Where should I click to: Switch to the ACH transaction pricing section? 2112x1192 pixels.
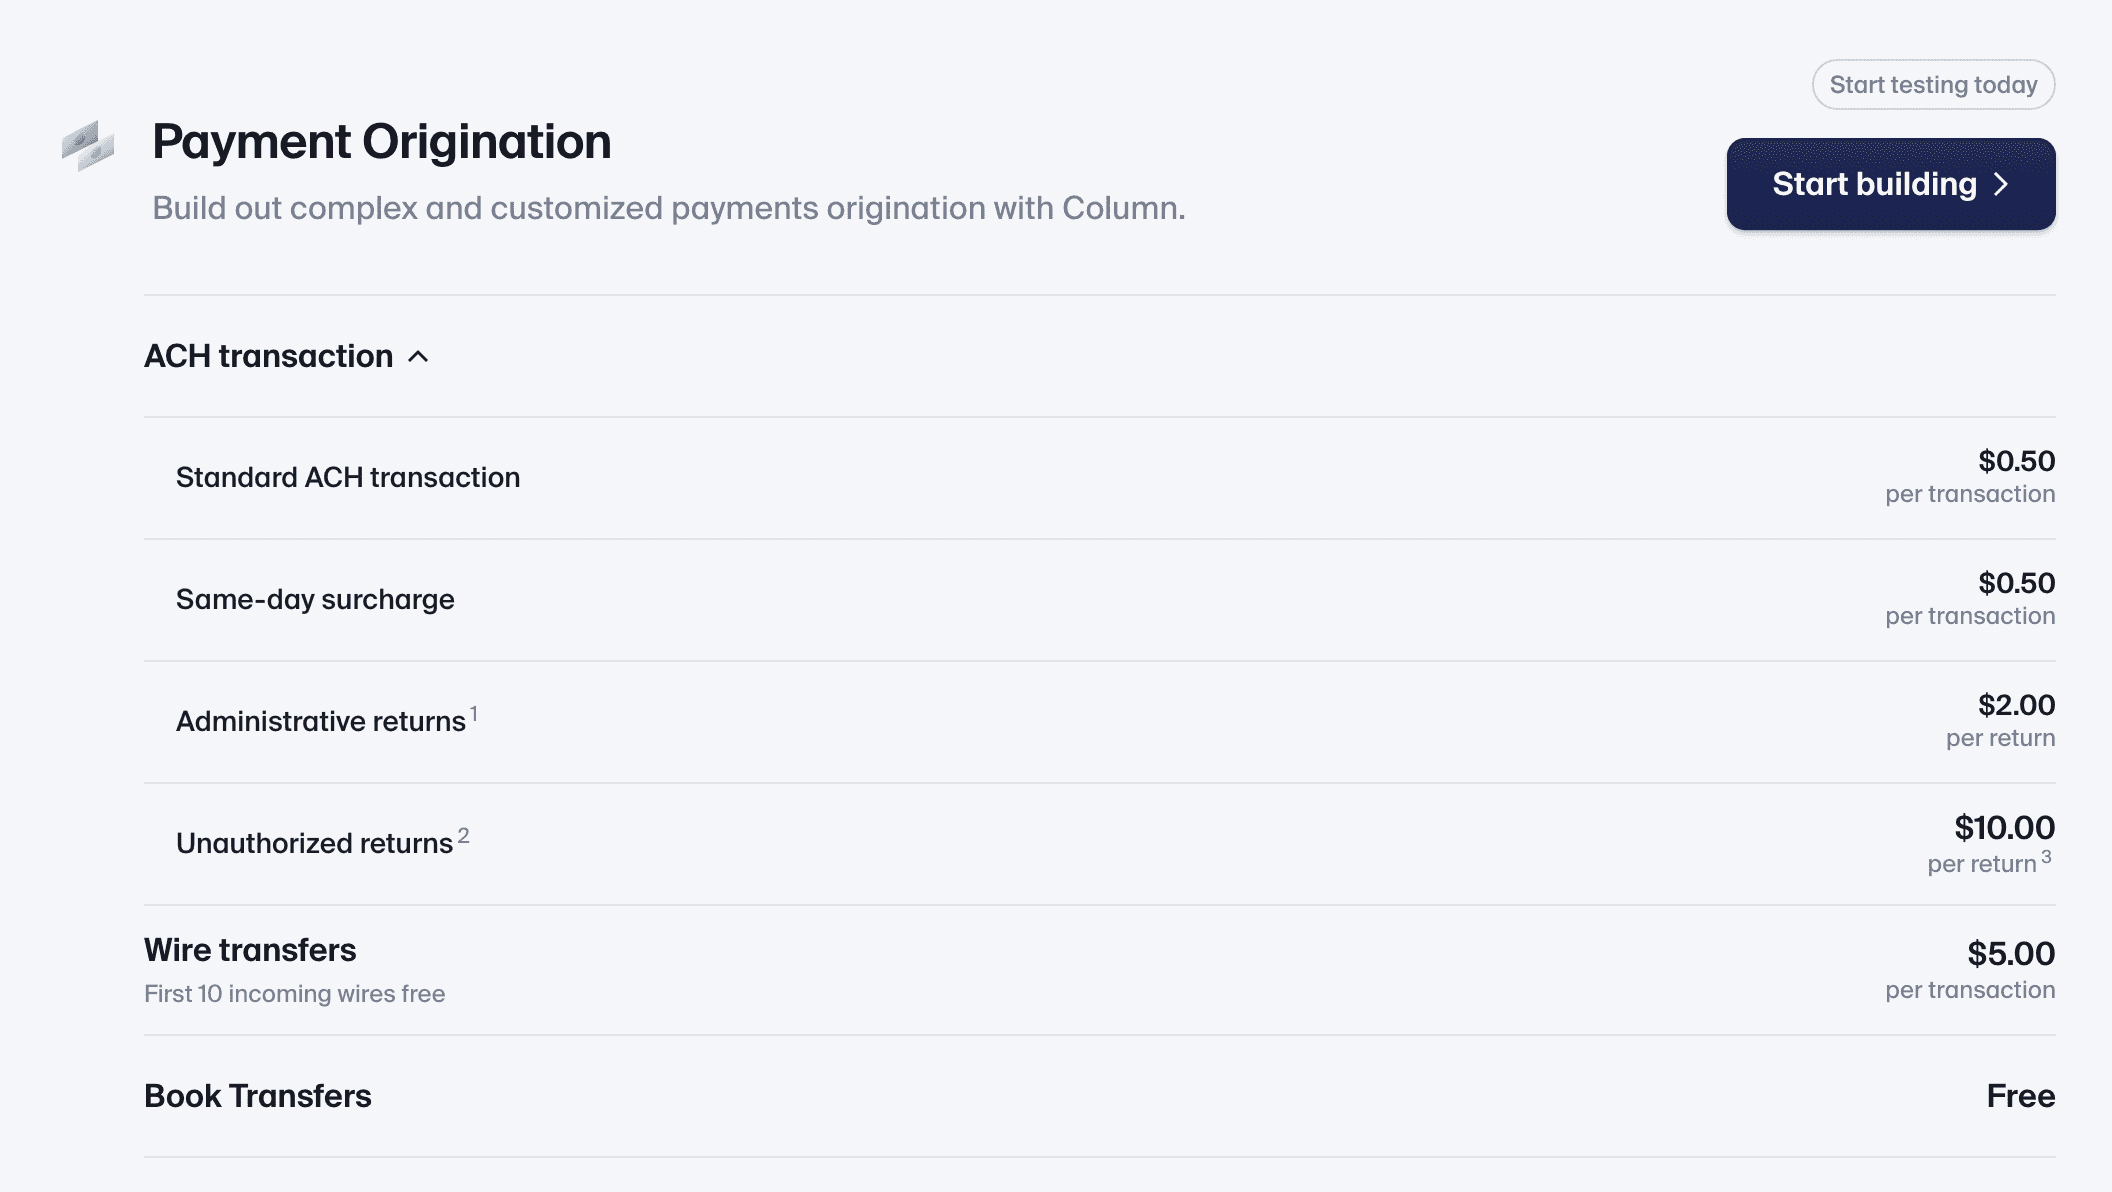[x=270, y=356]
